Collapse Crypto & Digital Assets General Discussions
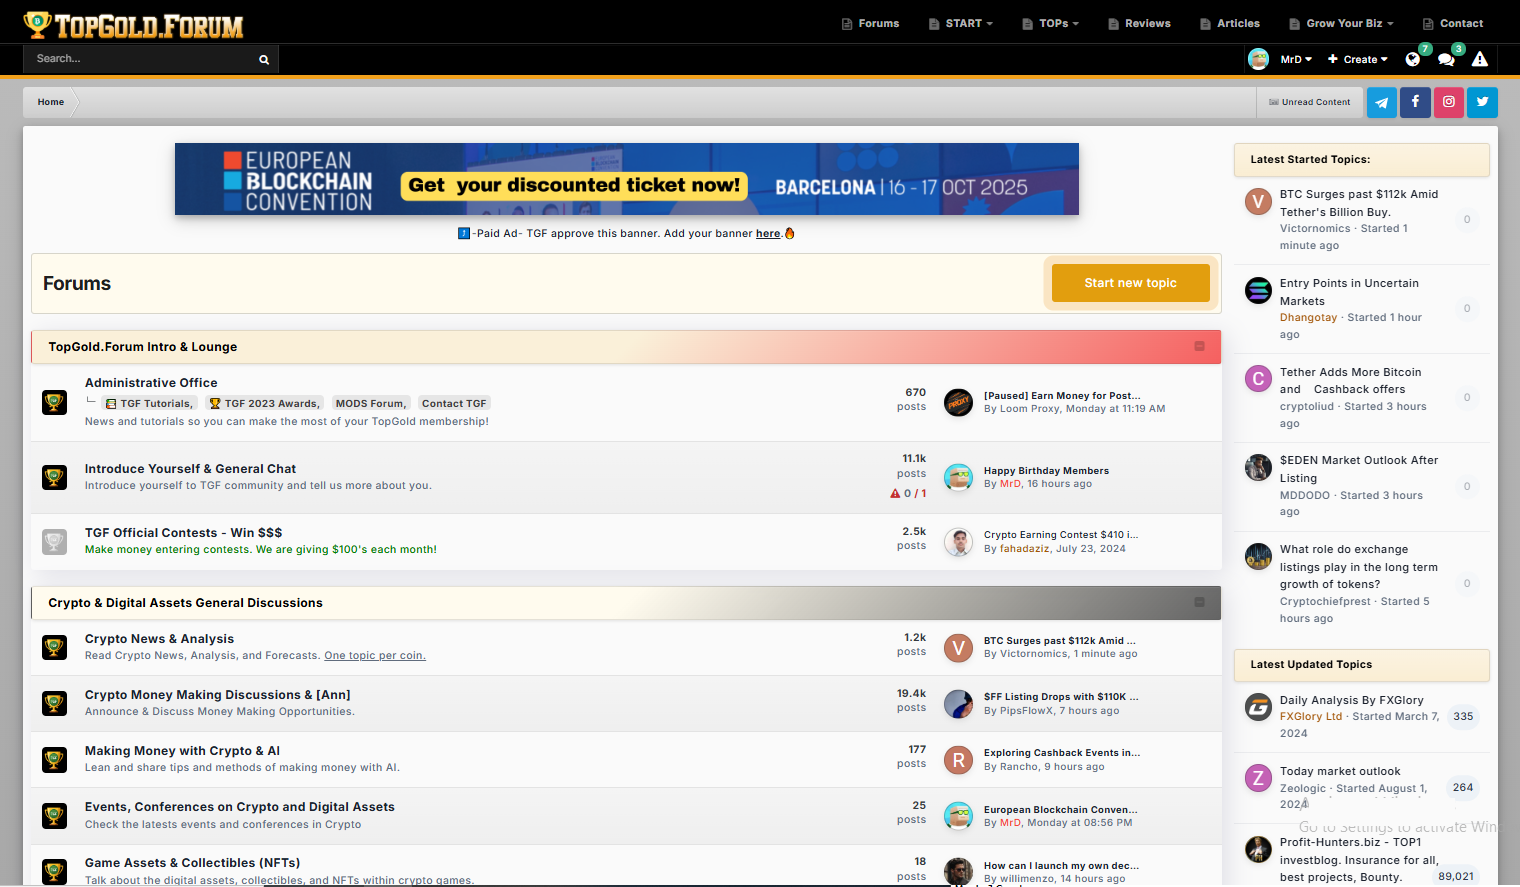 click(x=1199, y=602)
